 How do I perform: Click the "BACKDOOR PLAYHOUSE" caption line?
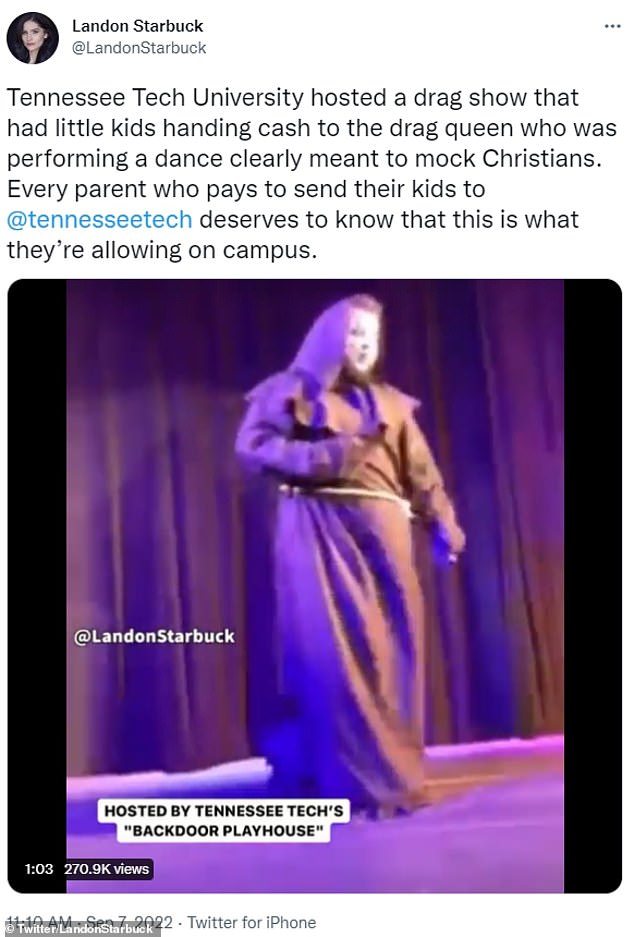click(x=223, y=831)
